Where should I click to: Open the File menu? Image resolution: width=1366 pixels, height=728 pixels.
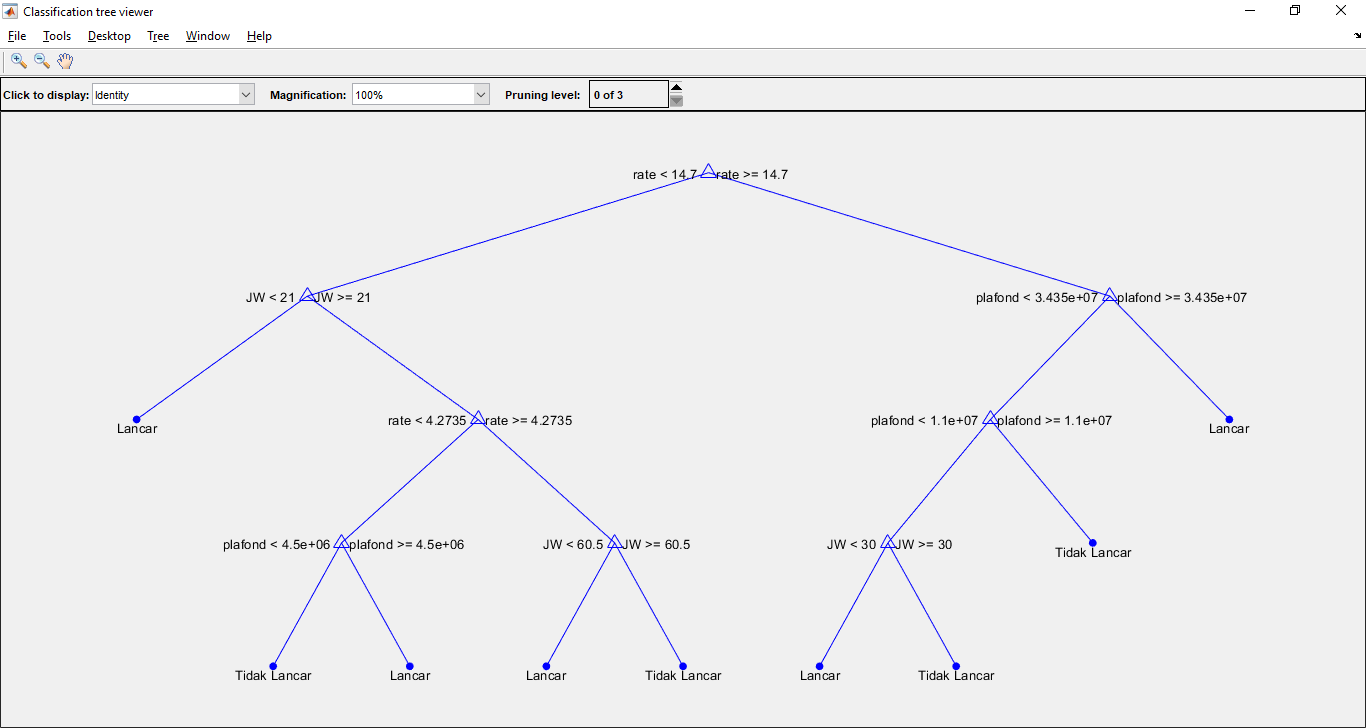(17, 36)
